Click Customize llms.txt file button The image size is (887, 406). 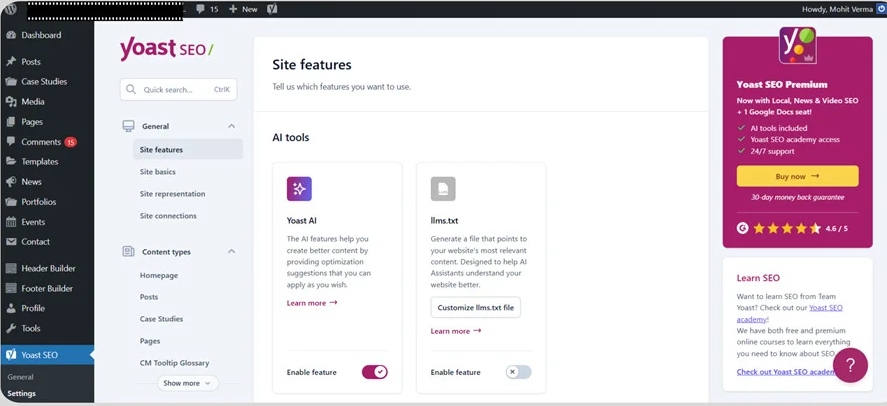click(475, 307)
